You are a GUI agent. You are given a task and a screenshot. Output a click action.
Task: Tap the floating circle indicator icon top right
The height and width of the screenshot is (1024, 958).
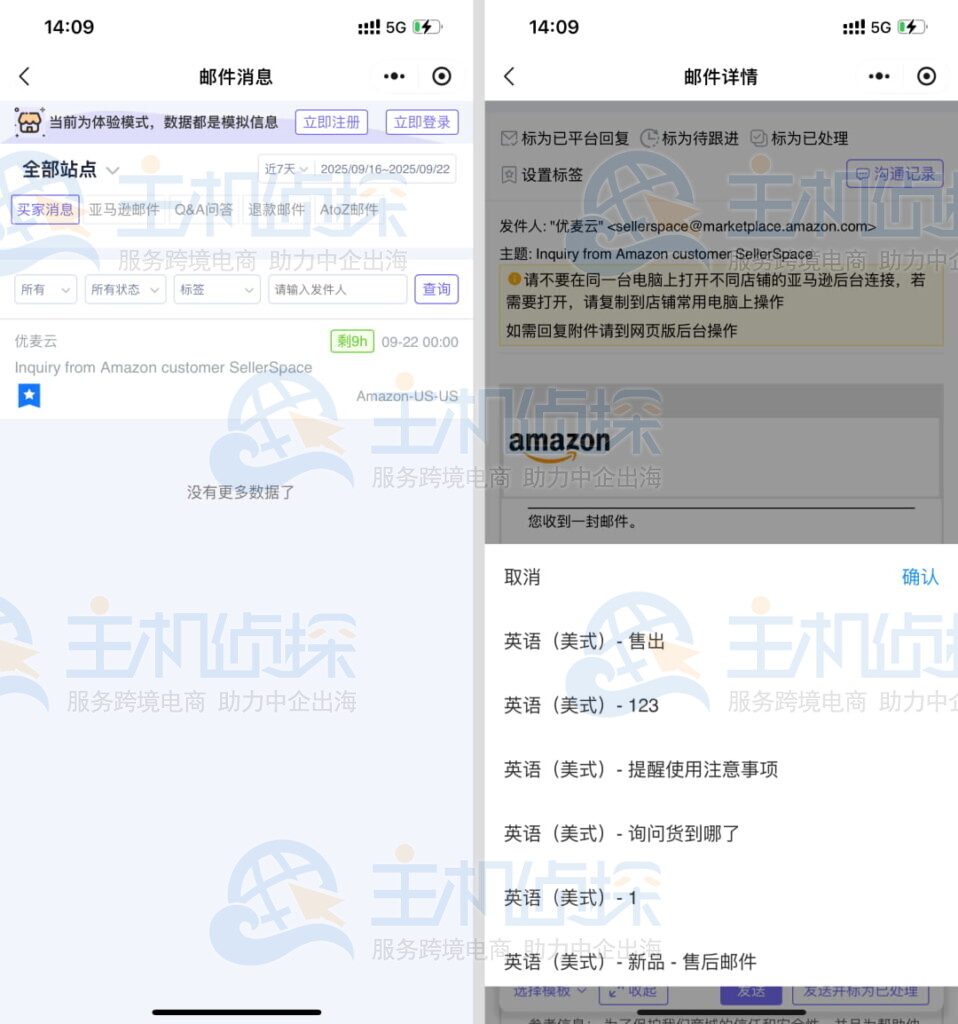[x=441, y=76]
